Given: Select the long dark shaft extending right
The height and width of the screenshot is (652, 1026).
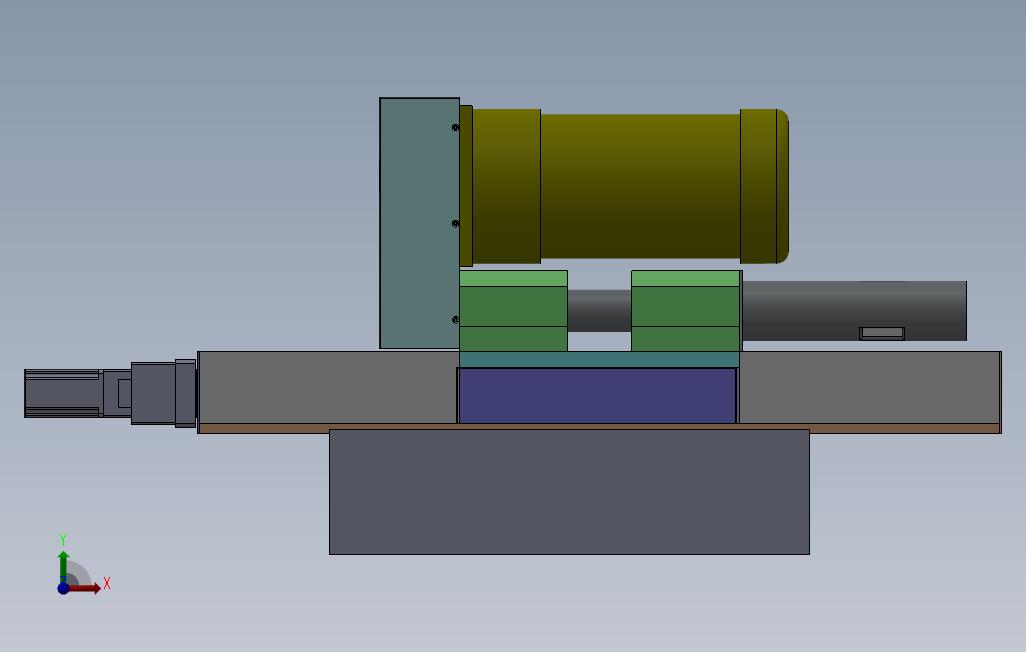Looking at the screenshot, I should [x=854, y=311].
